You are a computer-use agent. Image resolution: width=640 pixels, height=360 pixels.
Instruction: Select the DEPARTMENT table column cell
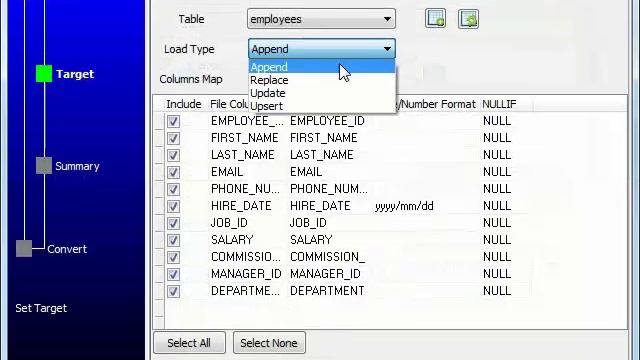[x=327, y=291]
